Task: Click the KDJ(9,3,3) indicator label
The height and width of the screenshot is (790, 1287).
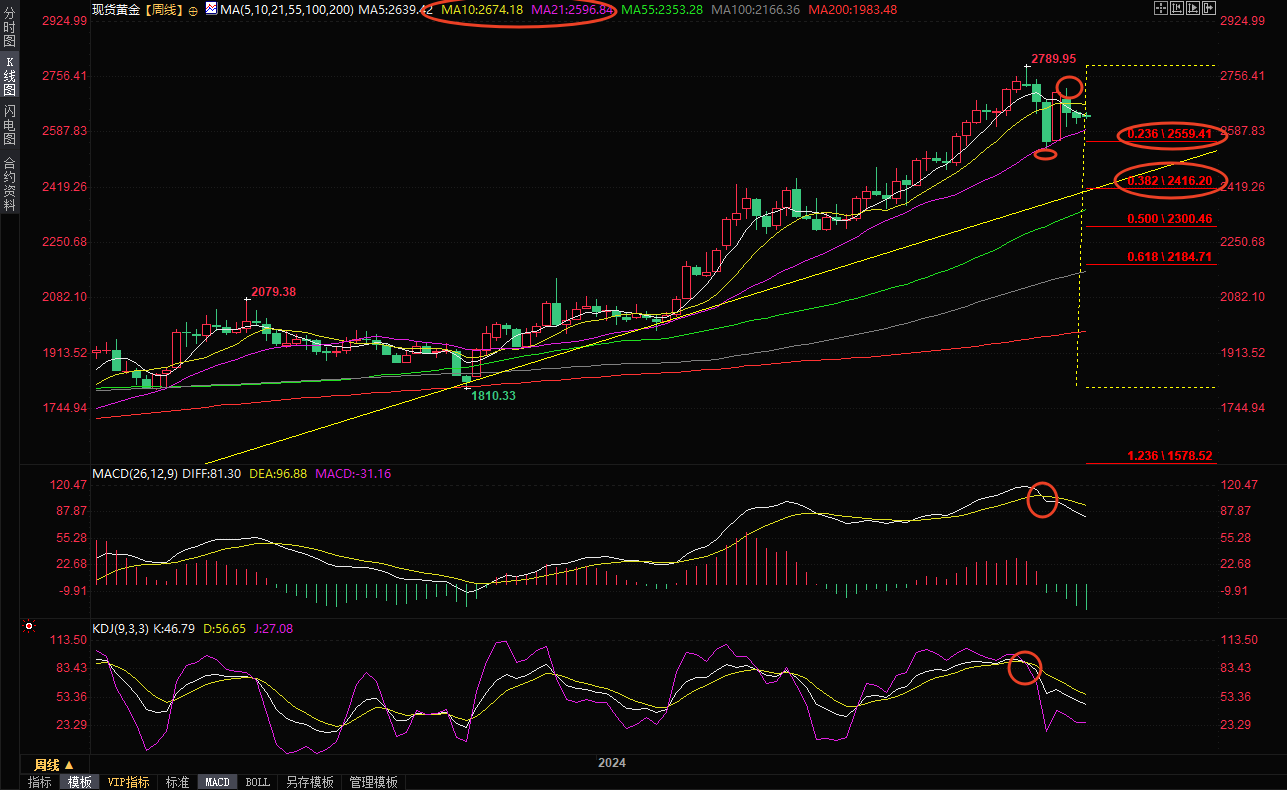Action: click(x=120, y=629)
